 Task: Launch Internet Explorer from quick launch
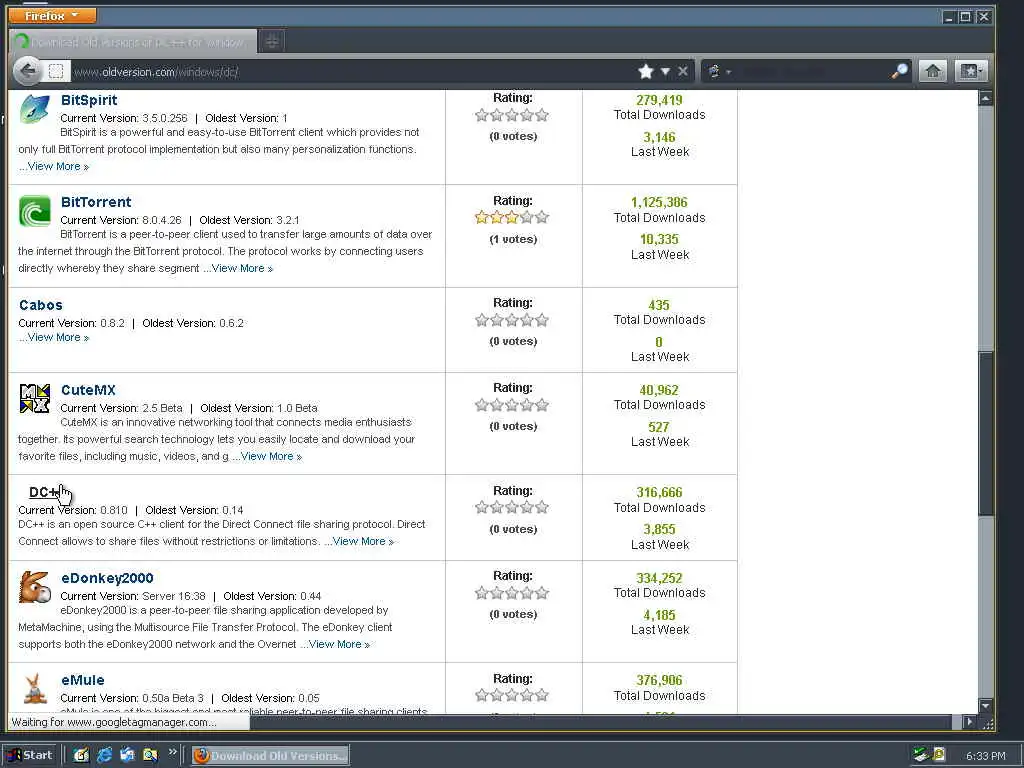pyautogui.click(x=104, y=755)
